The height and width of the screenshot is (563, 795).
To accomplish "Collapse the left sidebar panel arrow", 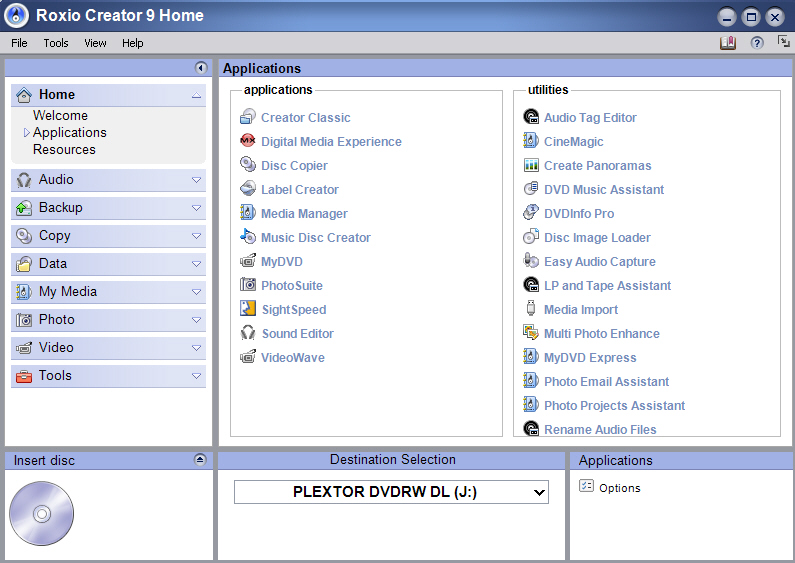I will click(201, 68).
